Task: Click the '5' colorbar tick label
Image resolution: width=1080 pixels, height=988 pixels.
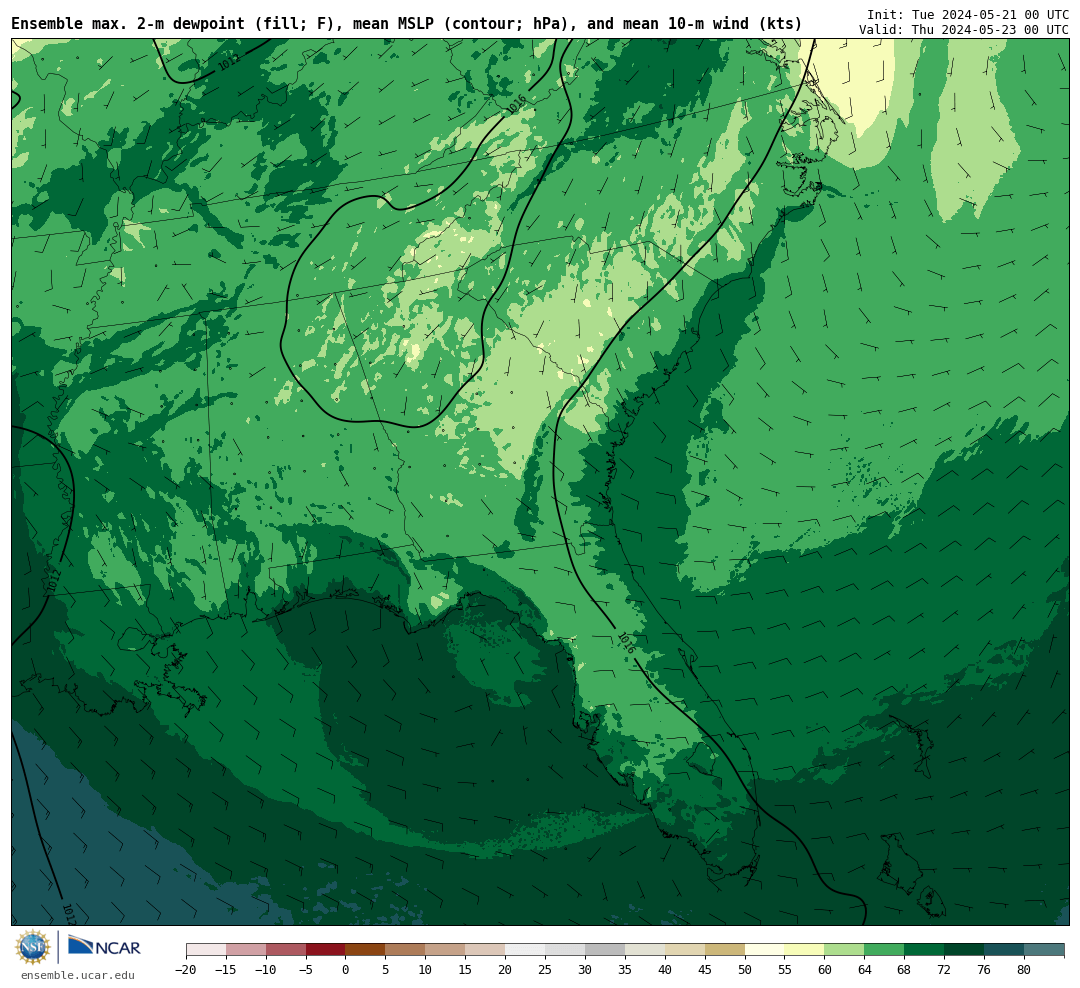Action: point(386,970)
